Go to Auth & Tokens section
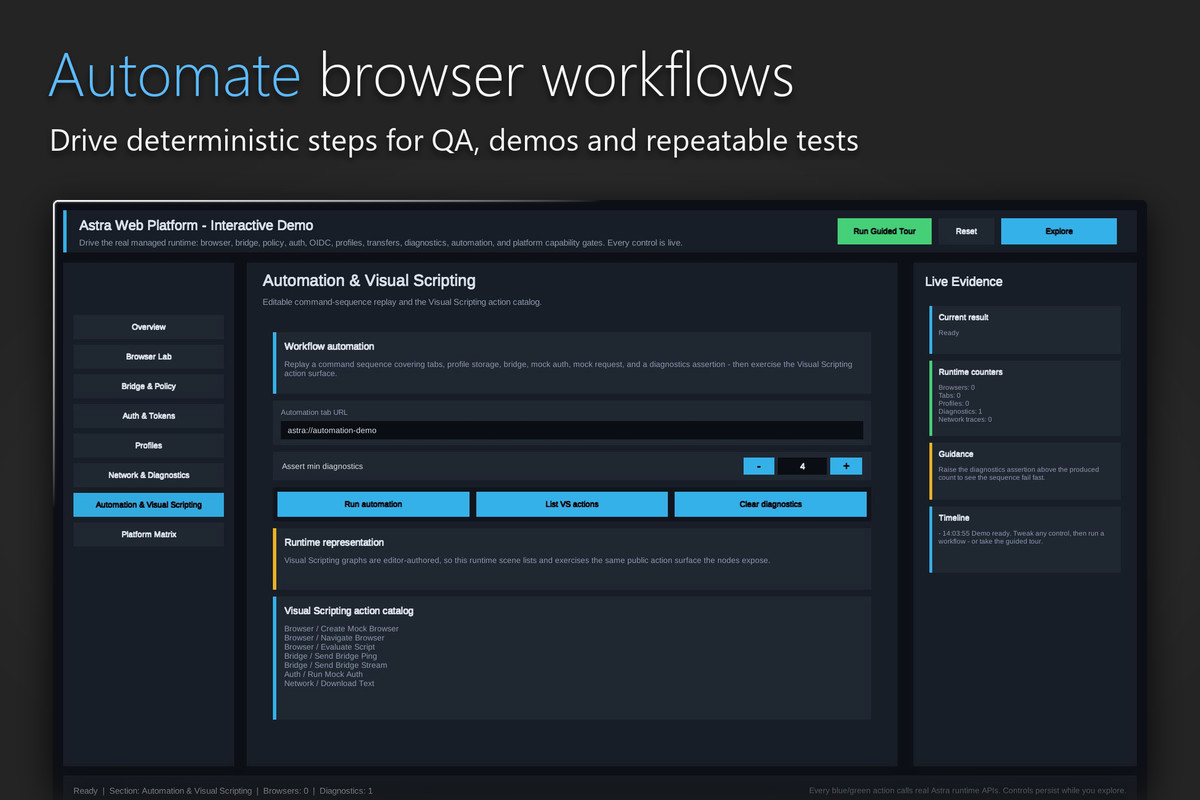Screen dimensions: 1200x800 [x=149, y=416]
